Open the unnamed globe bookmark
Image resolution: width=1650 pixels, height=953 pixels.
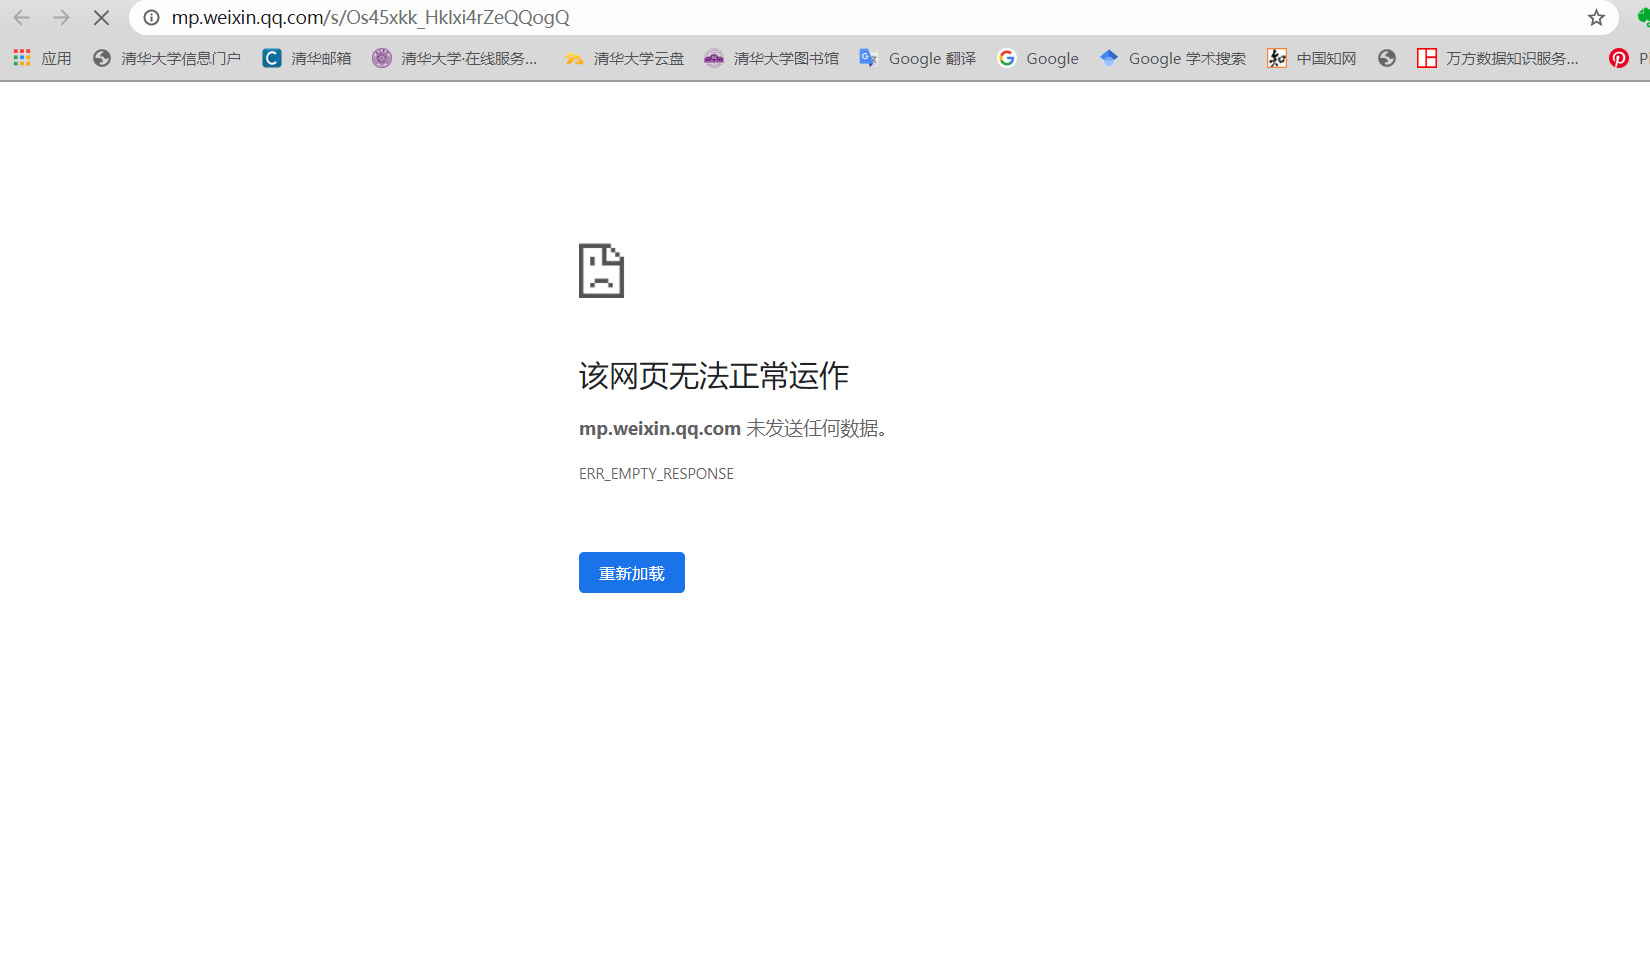click(1386, 58)
